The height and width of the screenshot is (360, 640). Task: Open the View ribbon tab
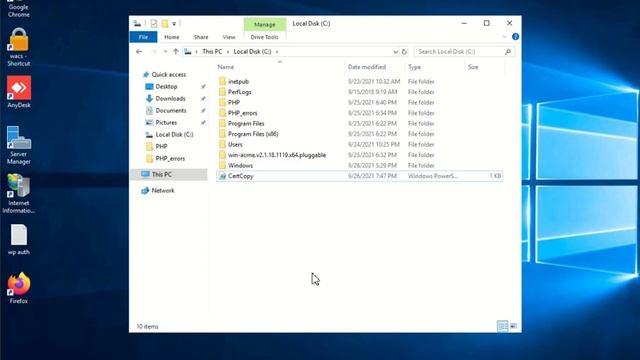[229, 37]
